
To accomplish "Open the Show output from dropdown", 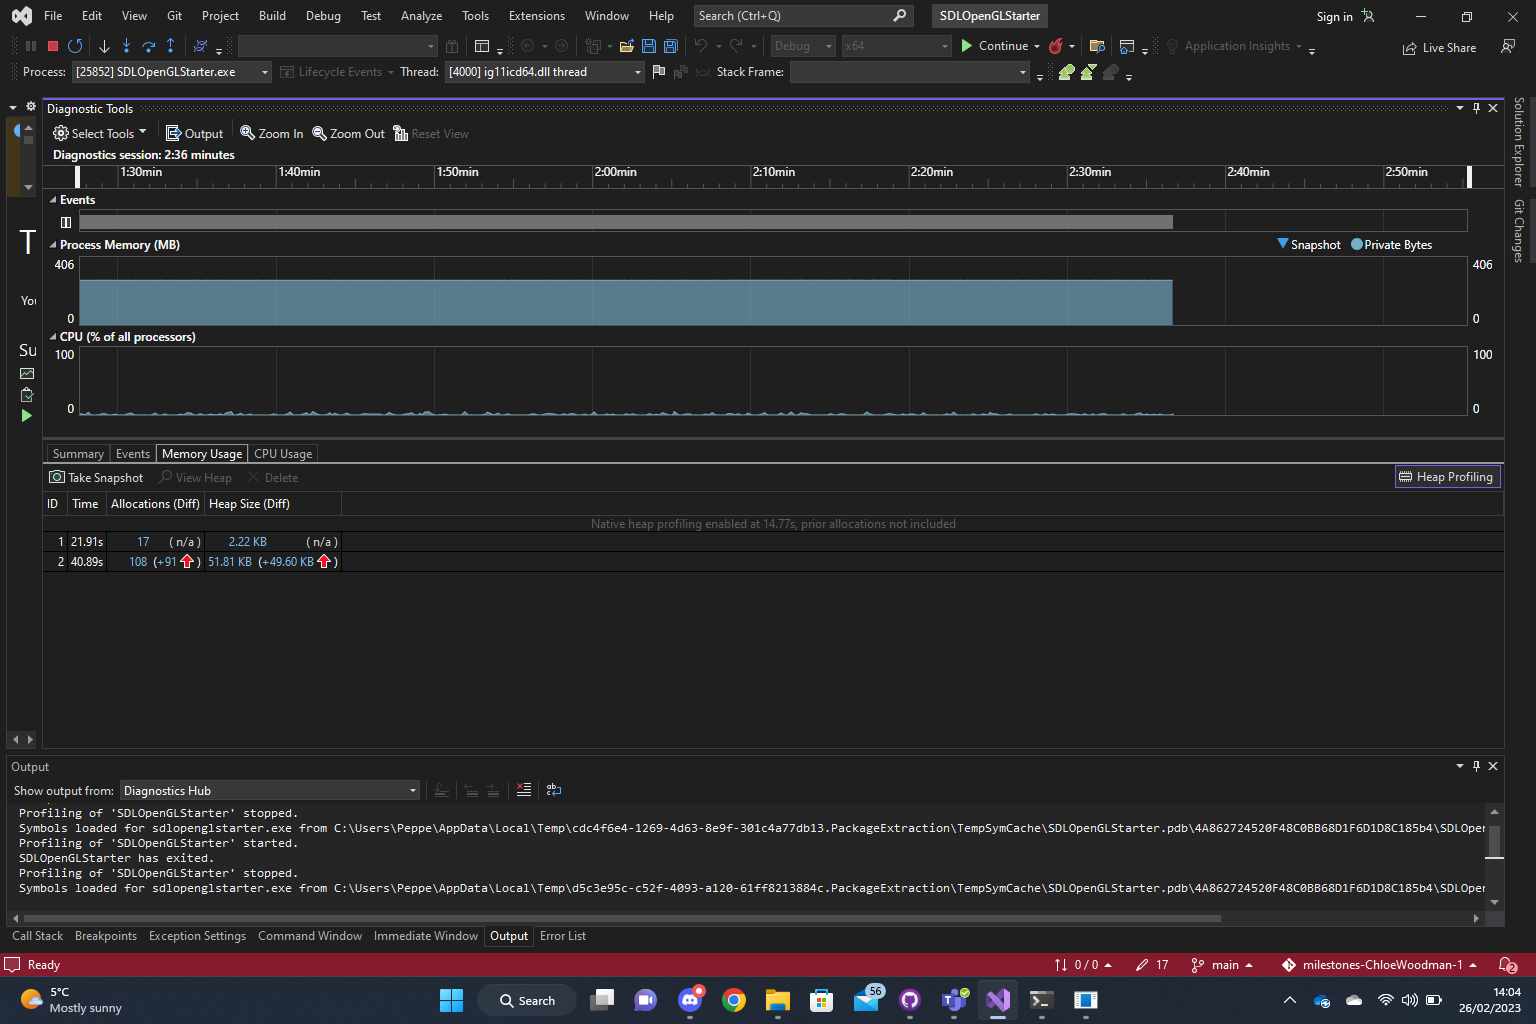I will (270, 790).
